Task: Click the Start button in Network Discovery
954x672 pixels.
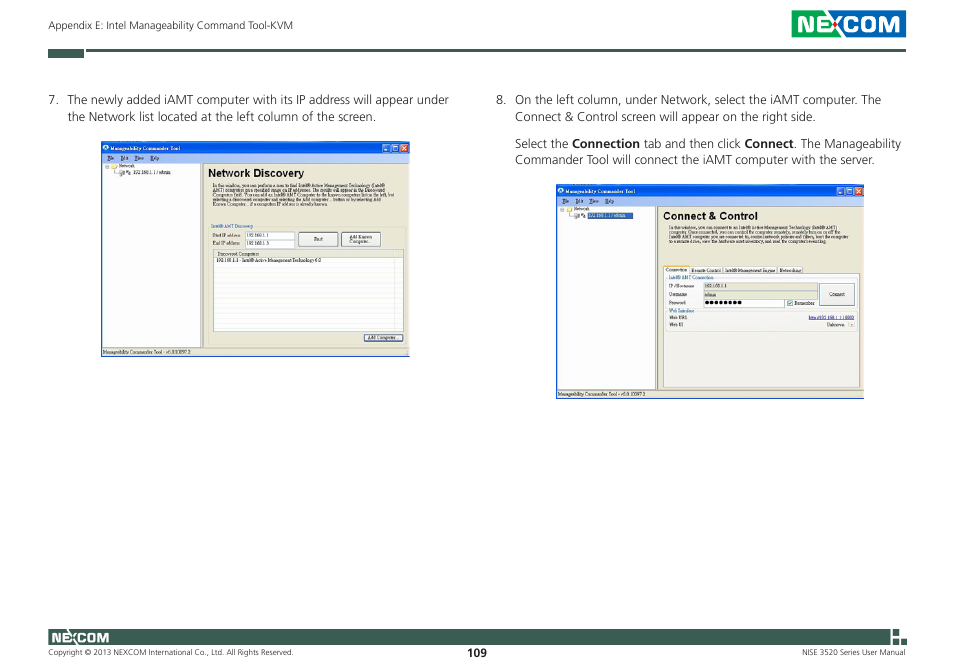Action: point(318,239)
